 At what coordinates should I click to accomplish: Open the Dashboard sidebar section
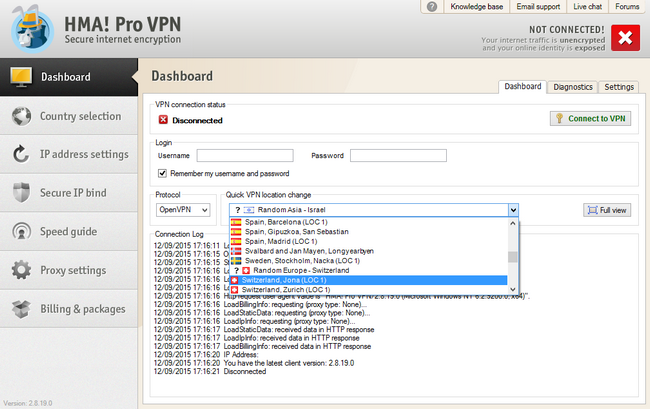(69, 77)
